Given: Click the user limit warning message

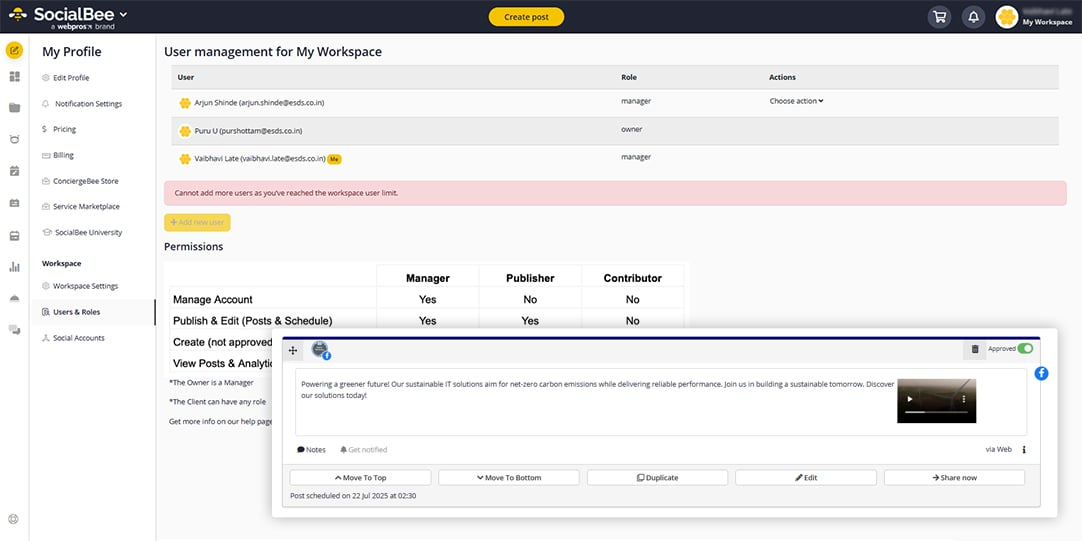Looking at the screenshot, I should pos(615,193).
